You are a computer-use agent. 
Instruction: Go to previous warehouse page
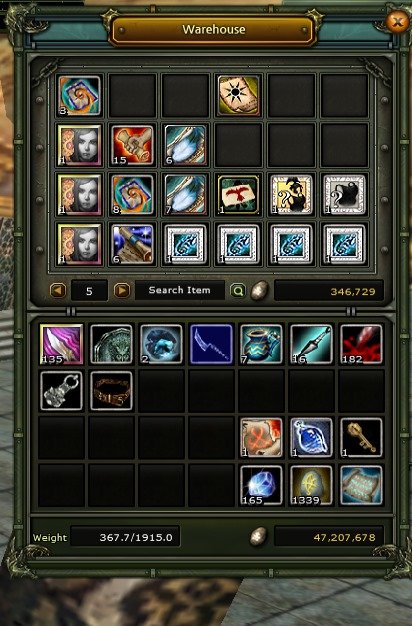[x=58, y=290]
